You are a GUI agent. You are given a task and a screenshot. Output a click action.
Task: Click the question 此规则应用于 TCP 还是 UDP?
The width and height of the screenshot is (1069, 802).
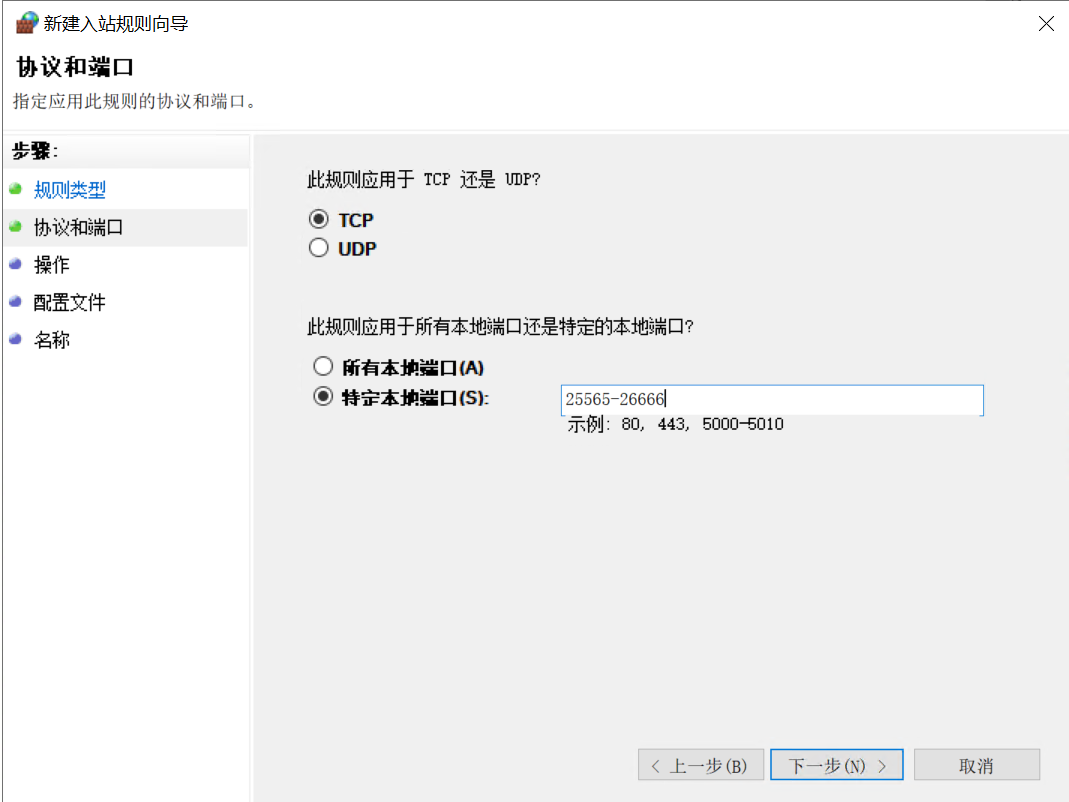click(x=423, y=179)
